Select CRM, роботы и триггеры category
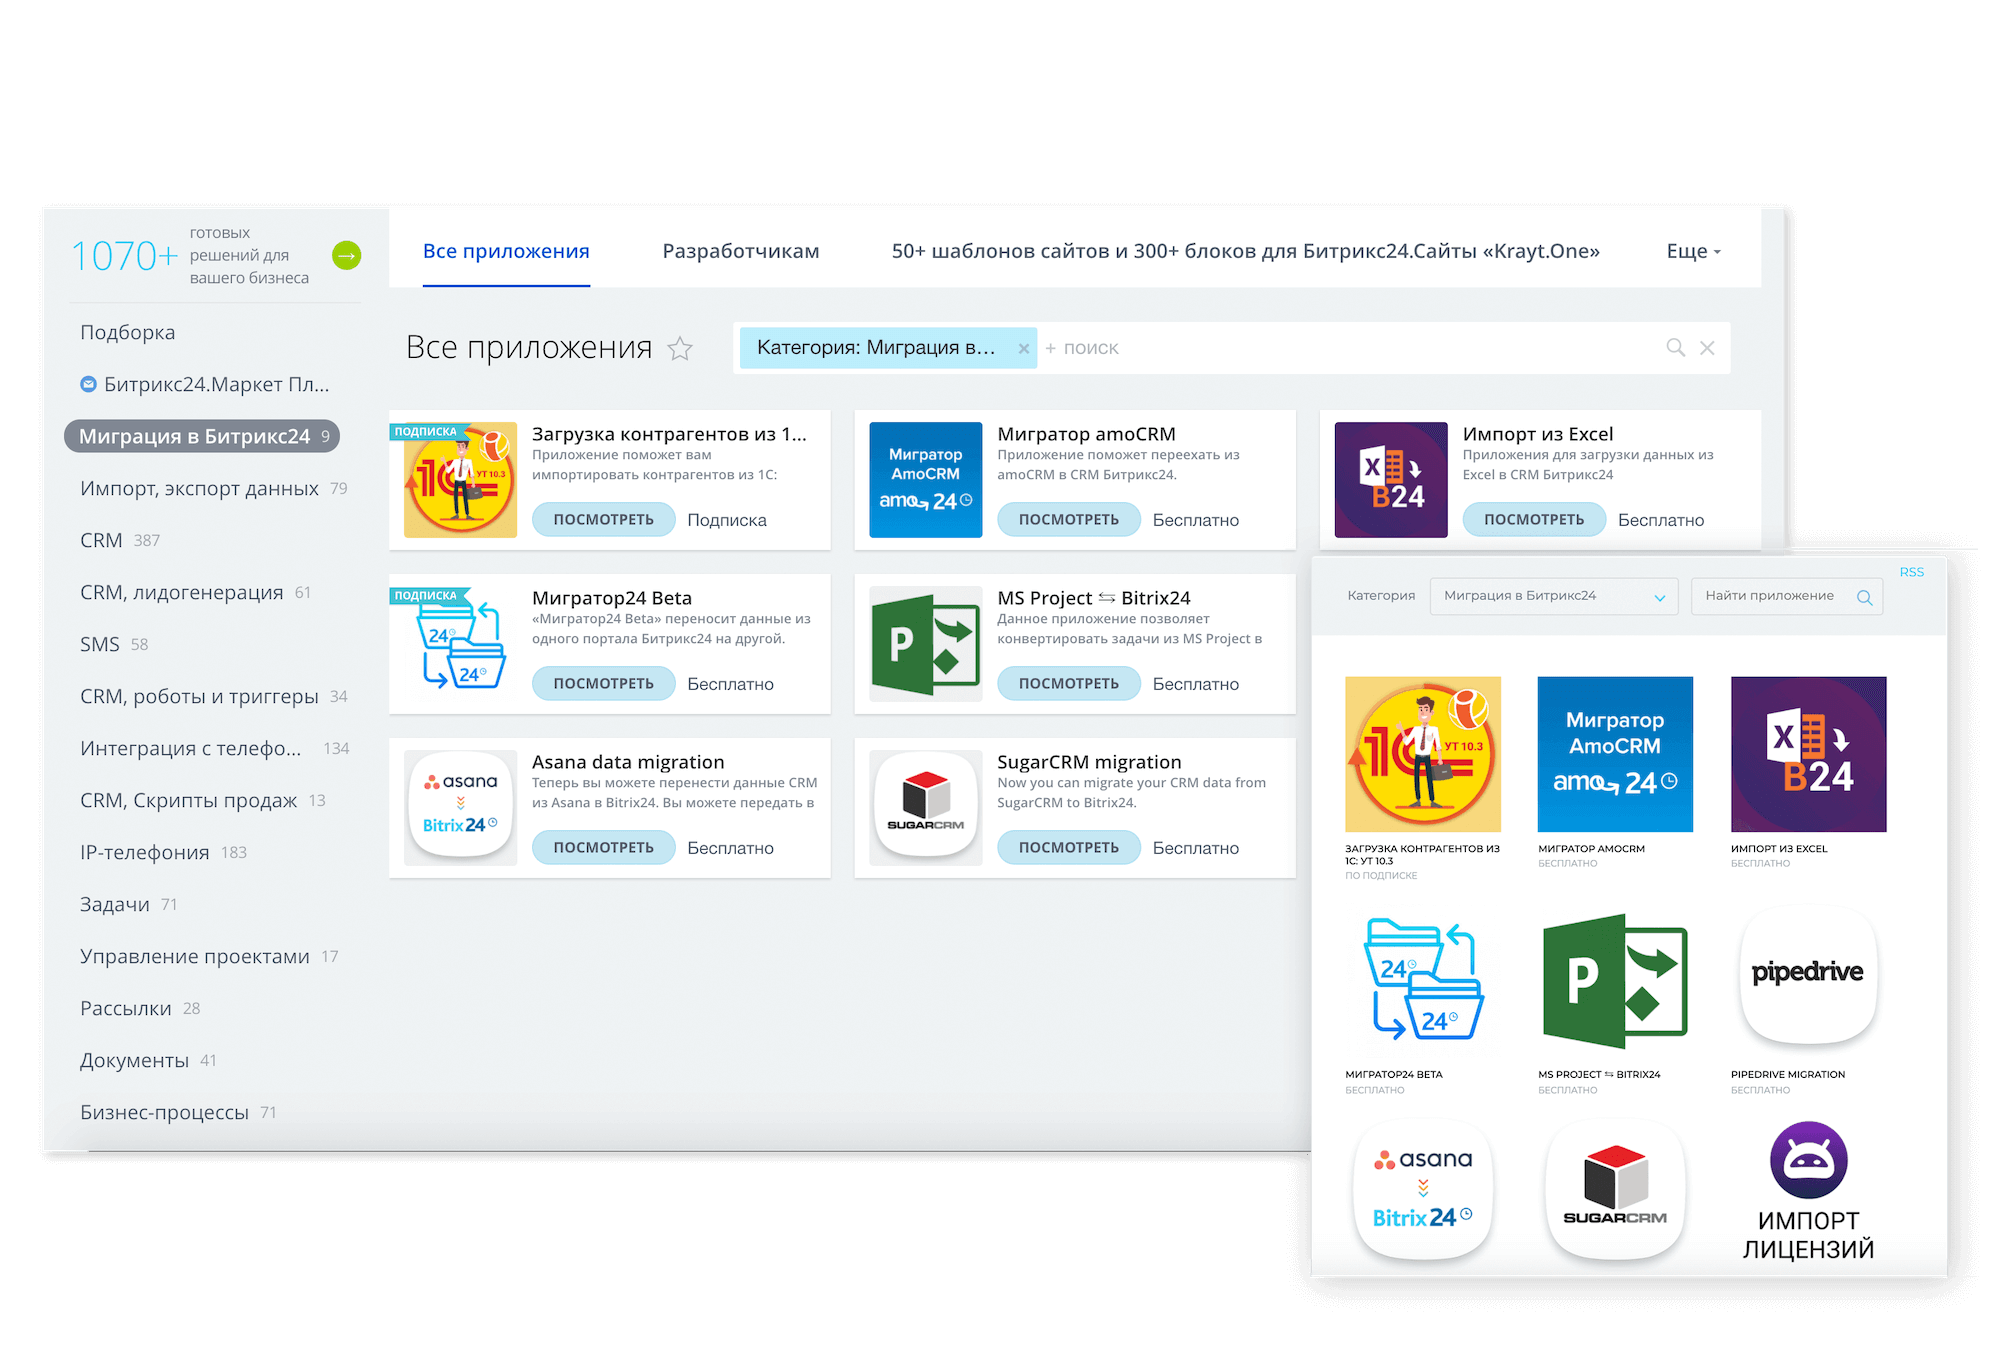2000x1354 pixels. 213,696
